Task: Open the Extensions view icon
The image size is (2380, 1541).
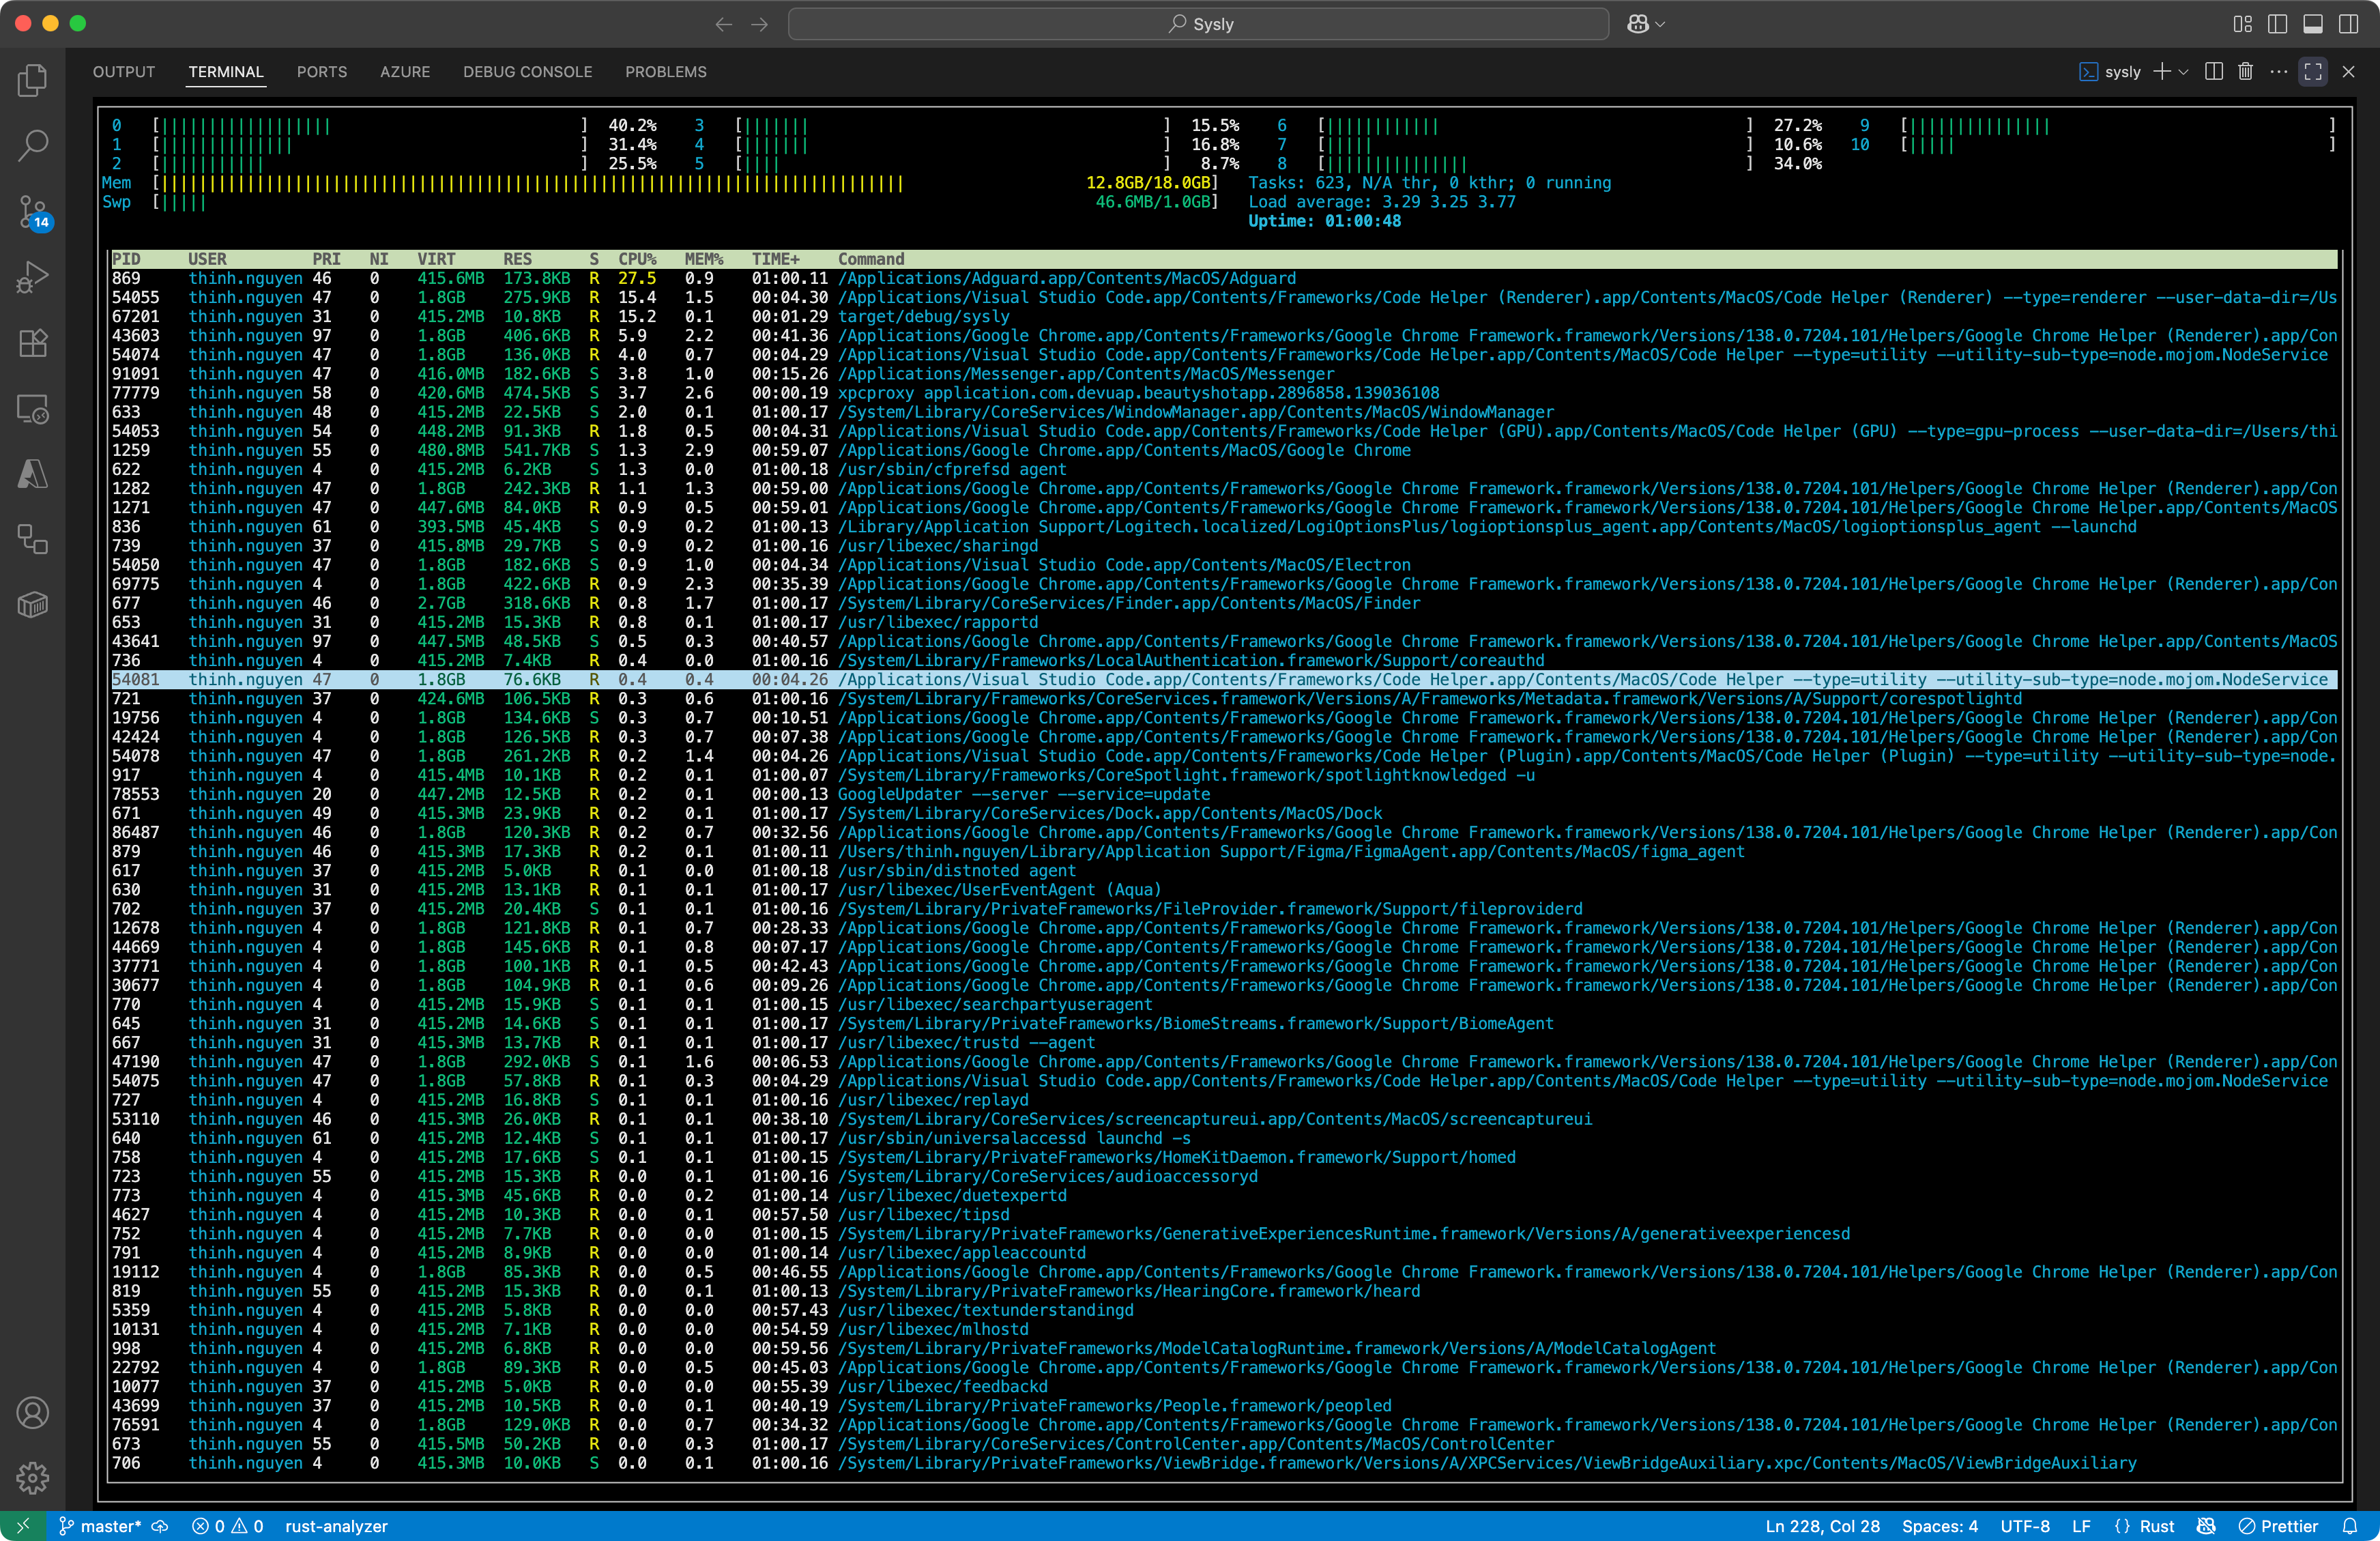Action: [x=32, y=343]
